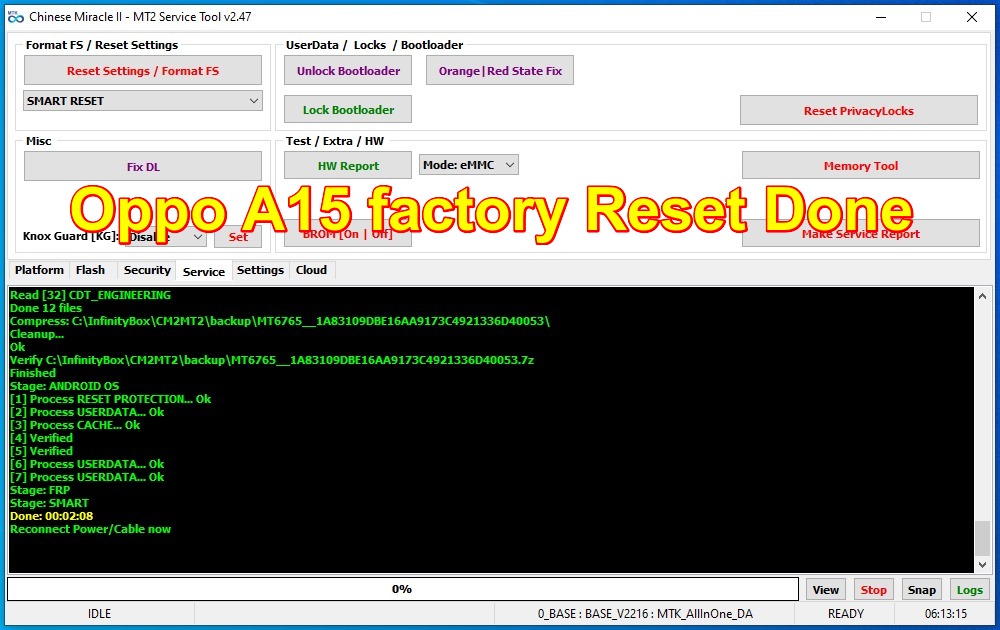Click the Stop button
Viewport: 1000px width, 630px height.
873,590
